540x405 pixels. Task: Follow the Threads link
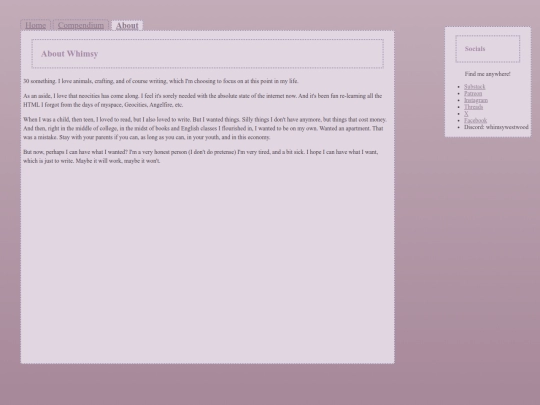tap(474, 107)
